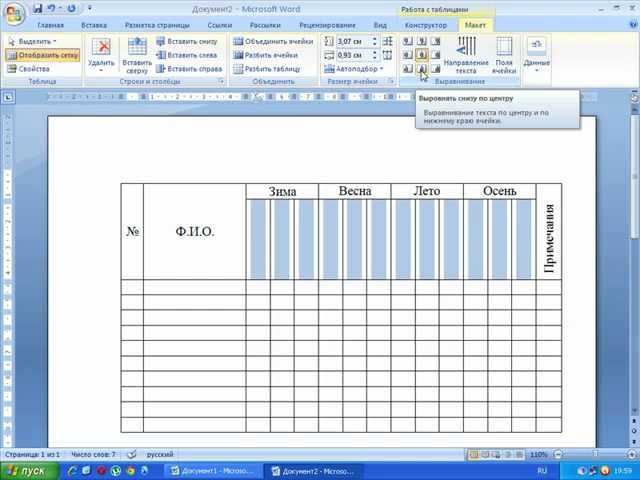The image size is (640, 480).
Task: Click Число слов: 7 in status bar
Action: click(93, 454)
